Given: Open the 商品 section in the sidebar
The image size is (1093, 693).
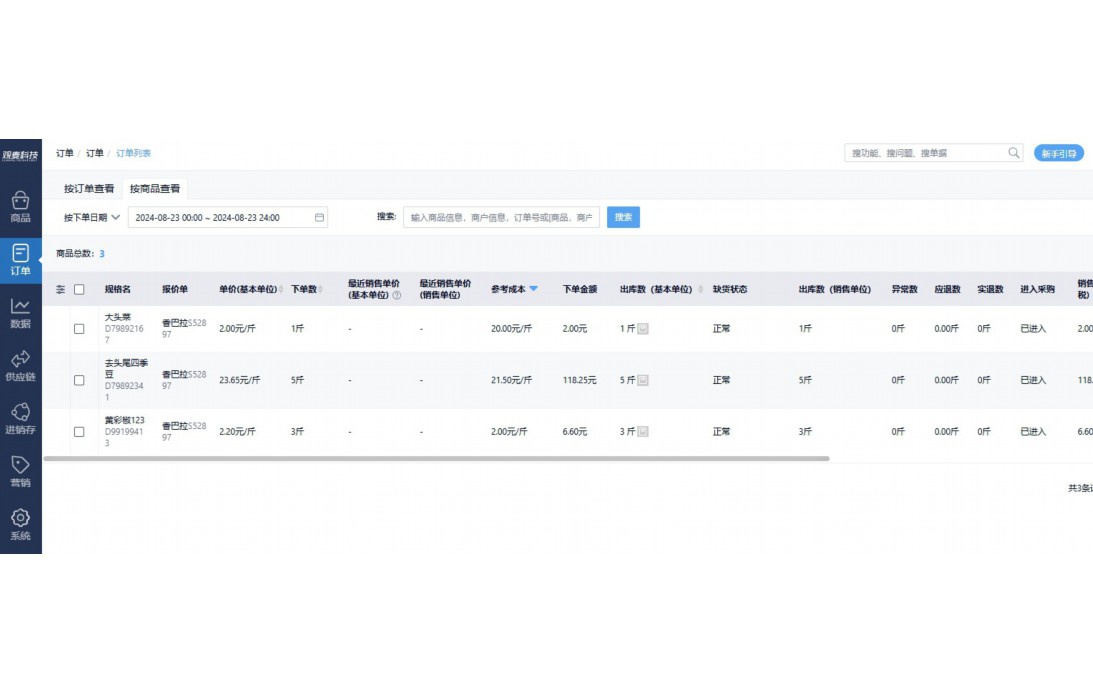Looking at the screenshot, I should pyautogui.click(x=20, y=206).
